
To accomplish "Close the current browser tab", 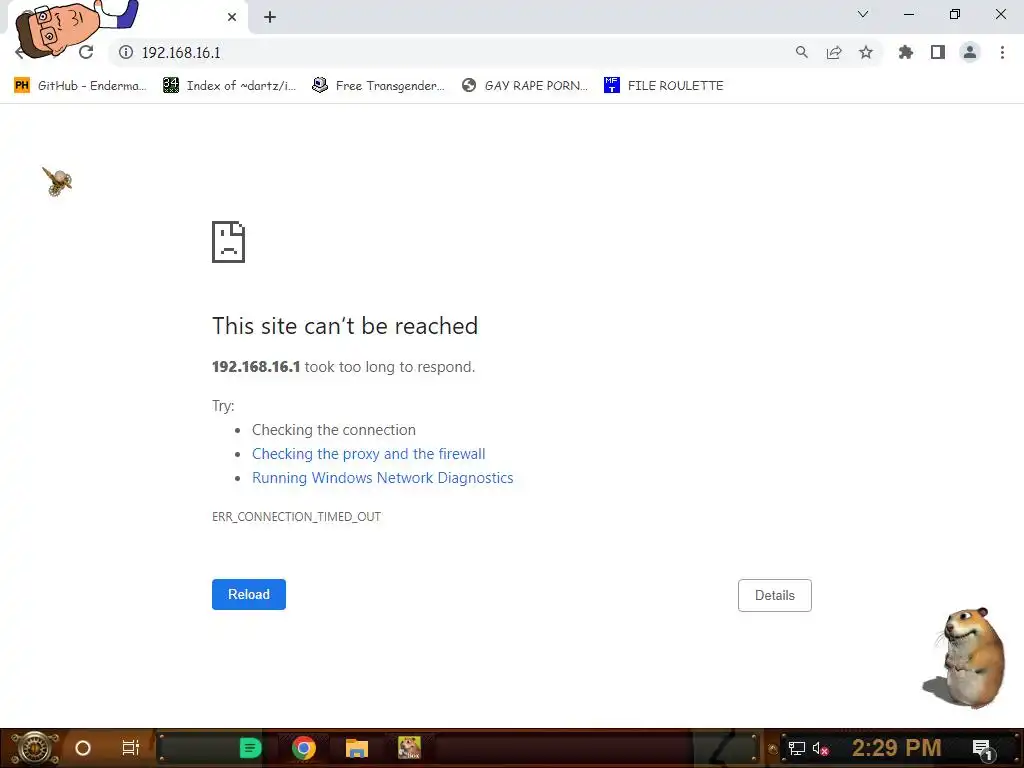I will (x=232, y=17).
